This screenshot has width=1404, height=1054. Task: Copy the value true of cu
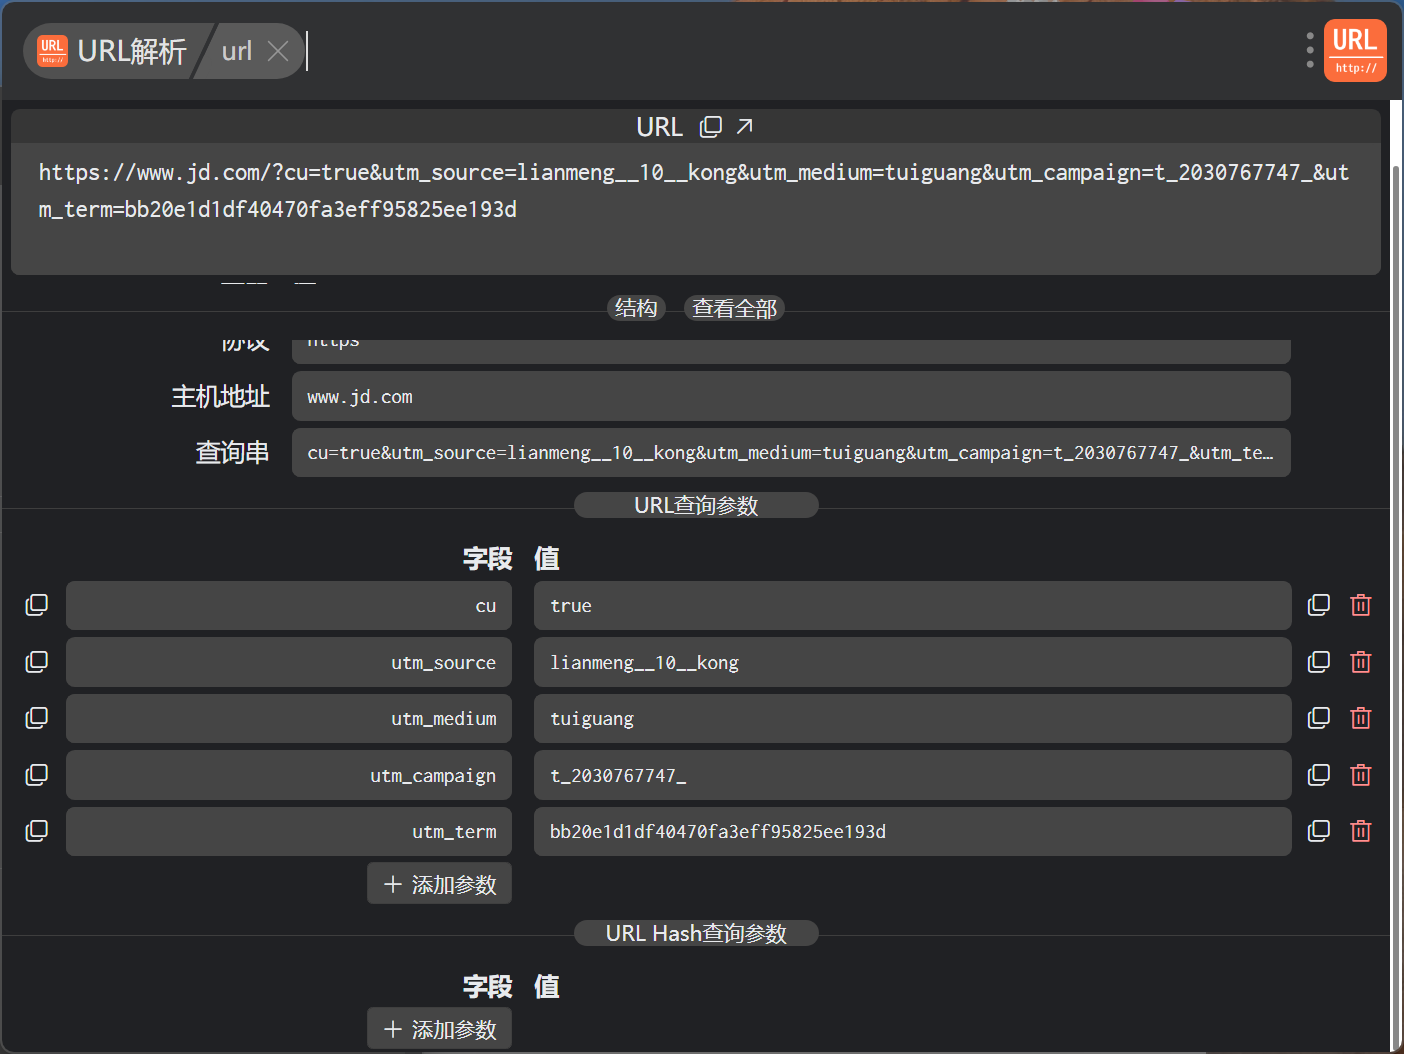1319,605
